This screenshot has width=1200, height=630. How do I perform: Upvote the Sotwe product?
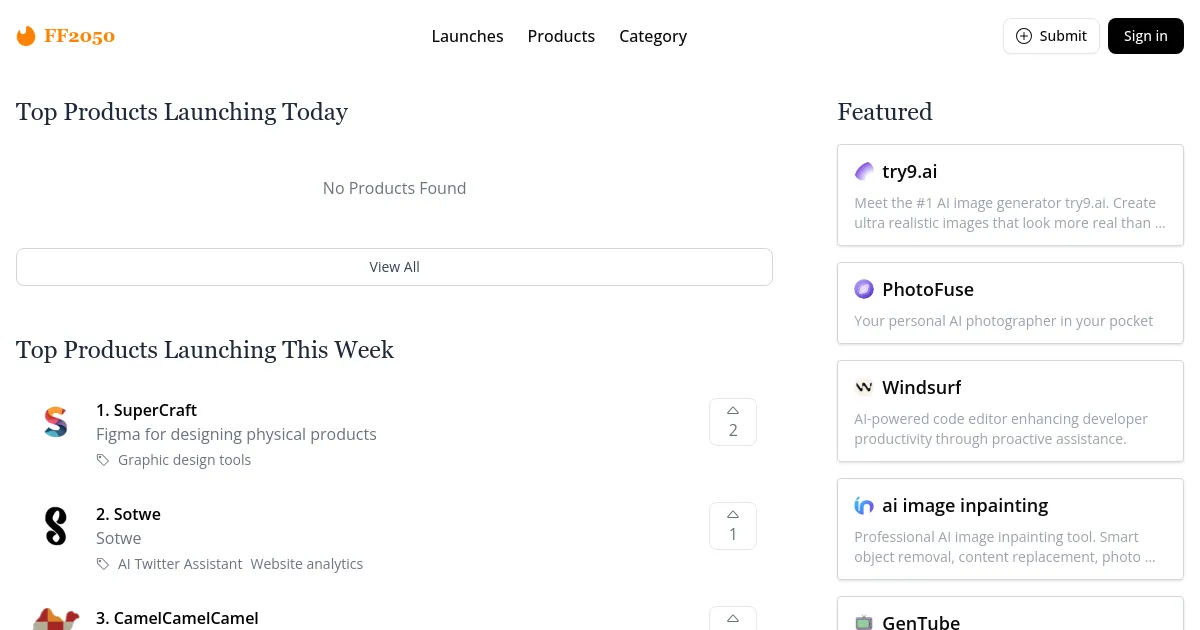pos(733,526)
